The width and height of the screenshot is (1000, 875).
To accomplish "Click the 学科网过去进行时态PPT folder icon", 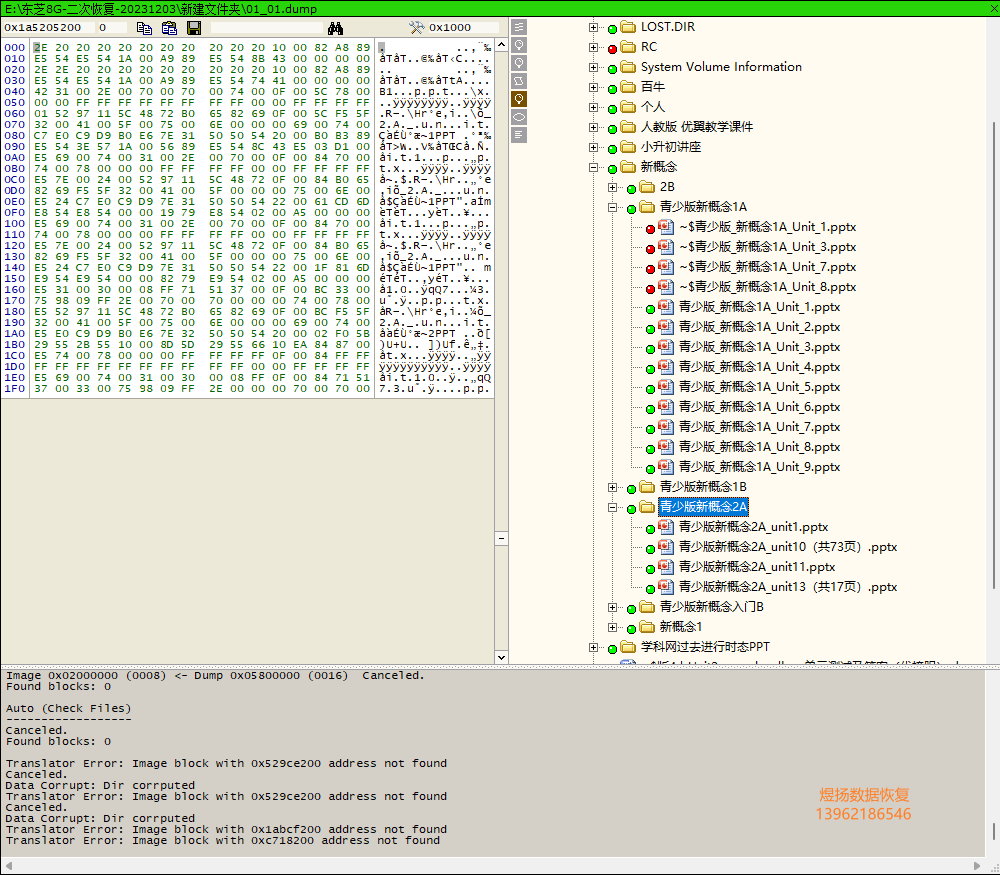I will 628,647.
